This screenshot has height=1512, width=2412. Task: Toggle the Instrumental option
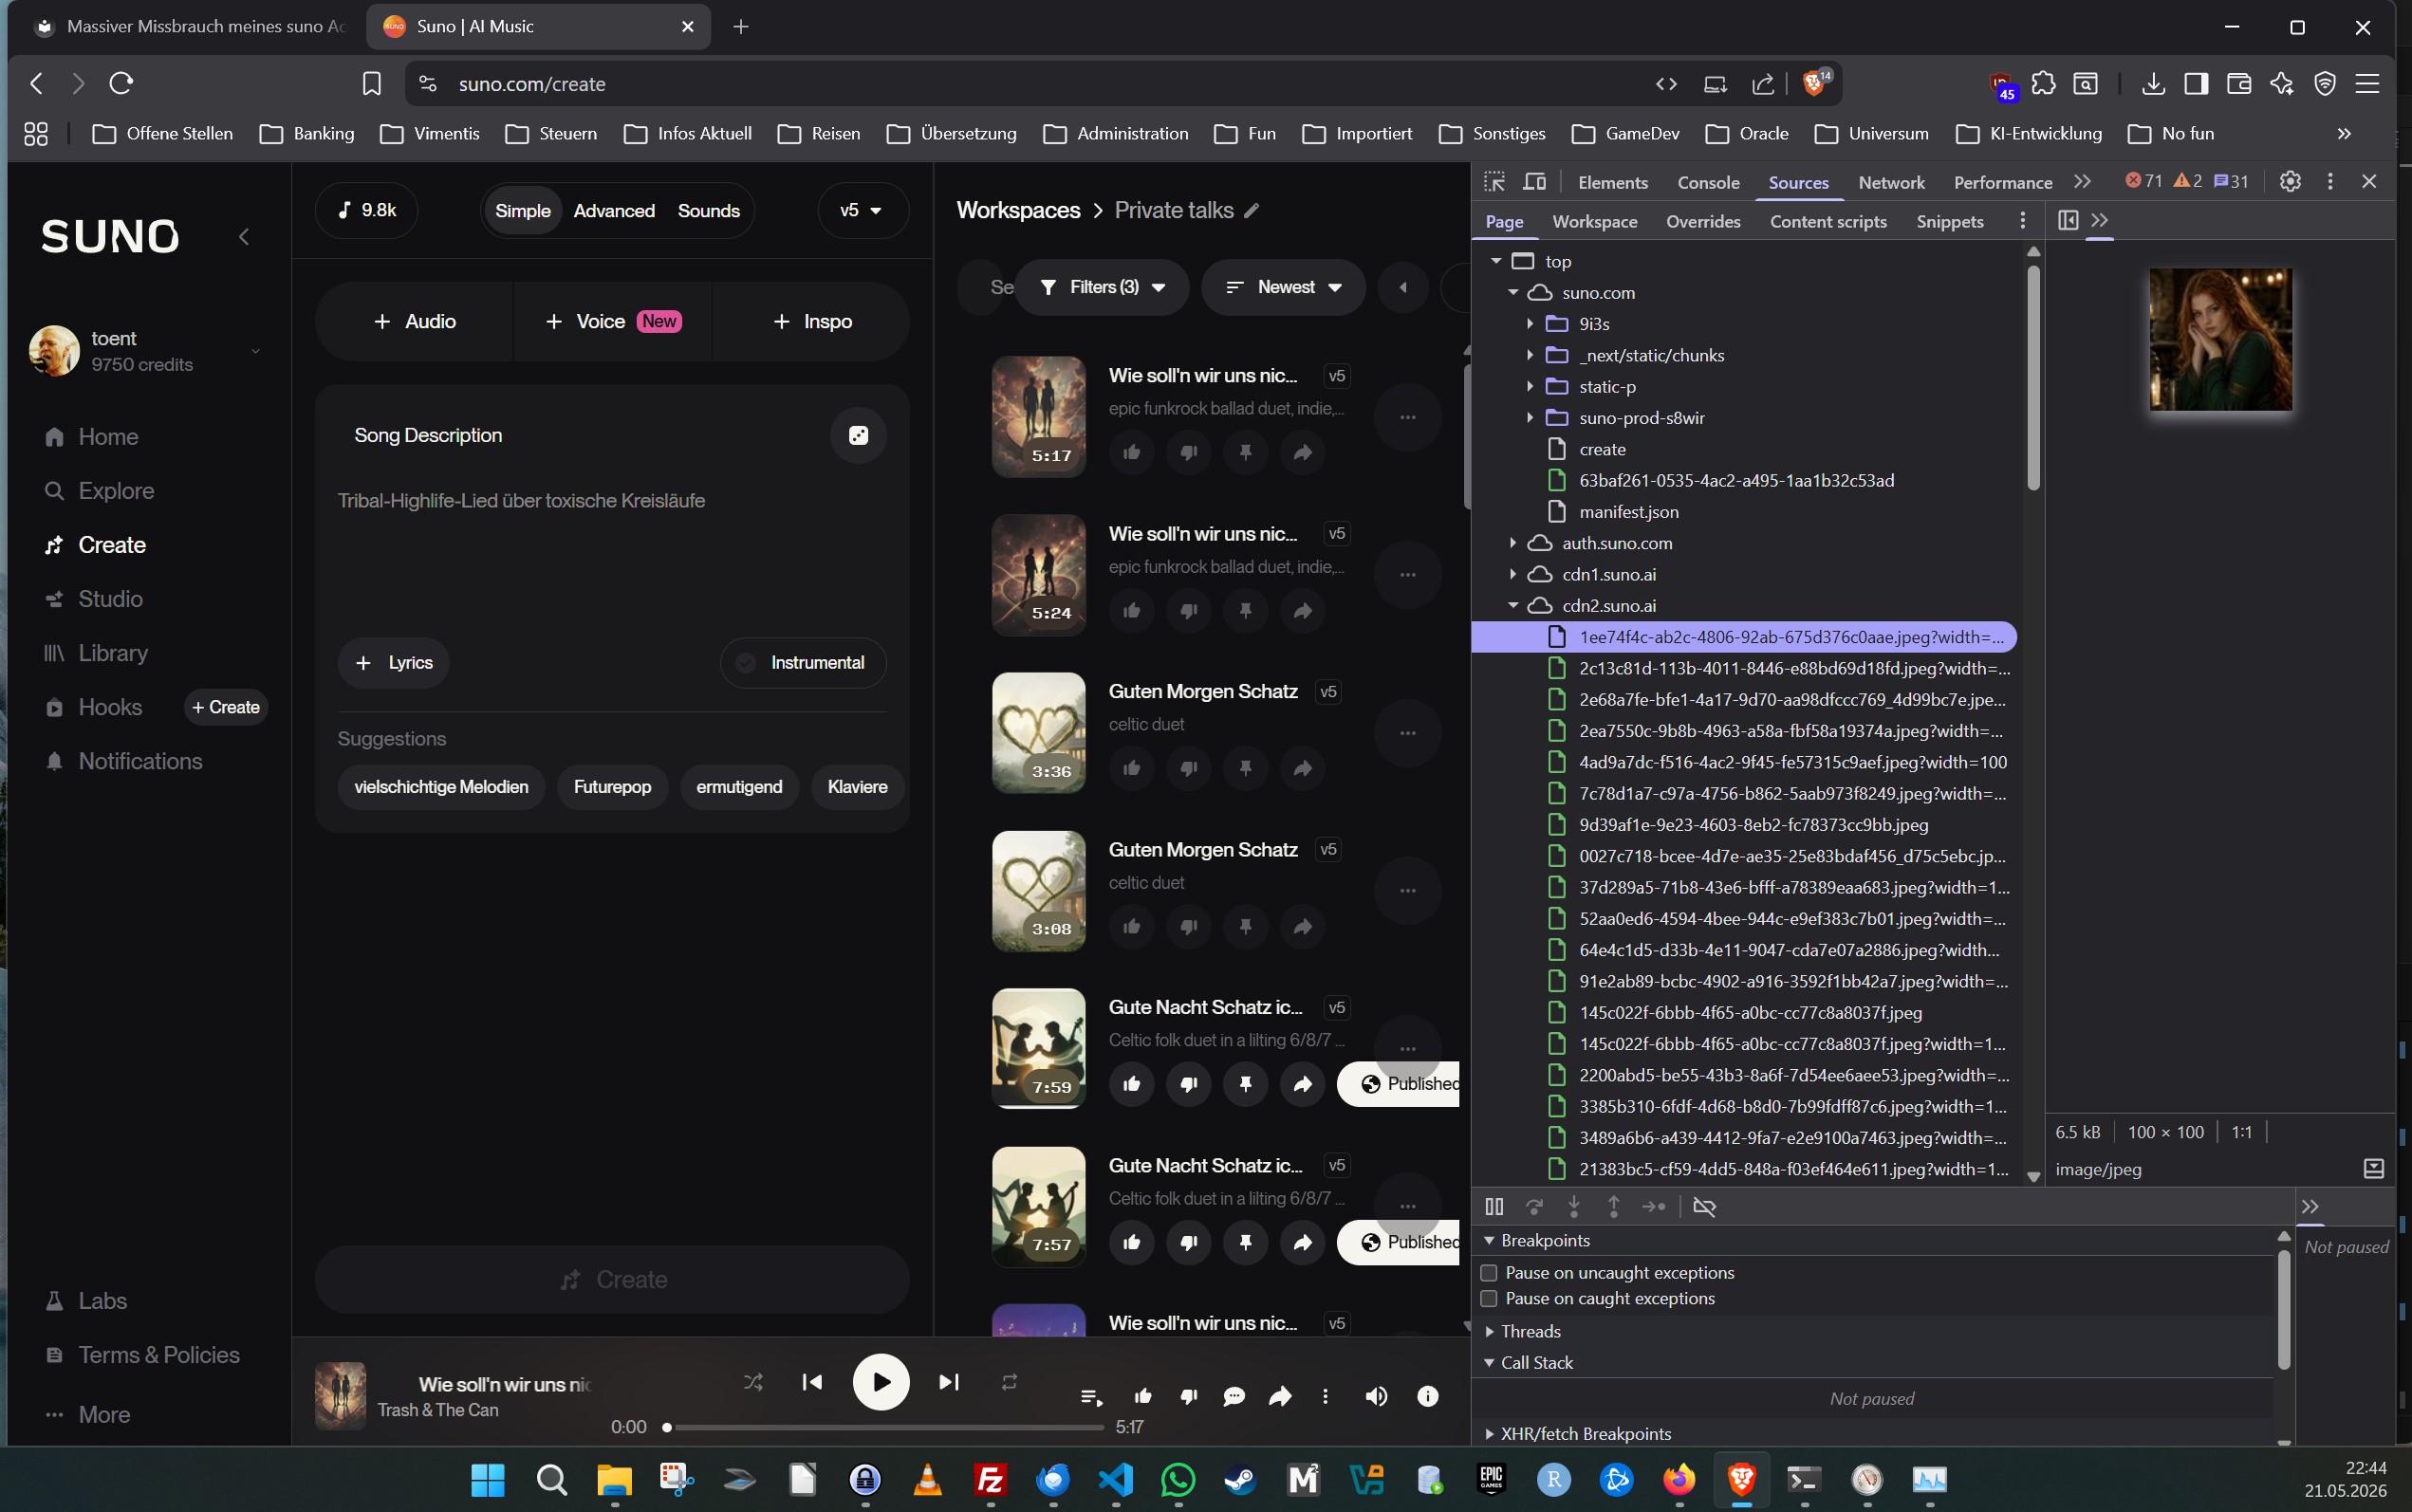(802, 663)
